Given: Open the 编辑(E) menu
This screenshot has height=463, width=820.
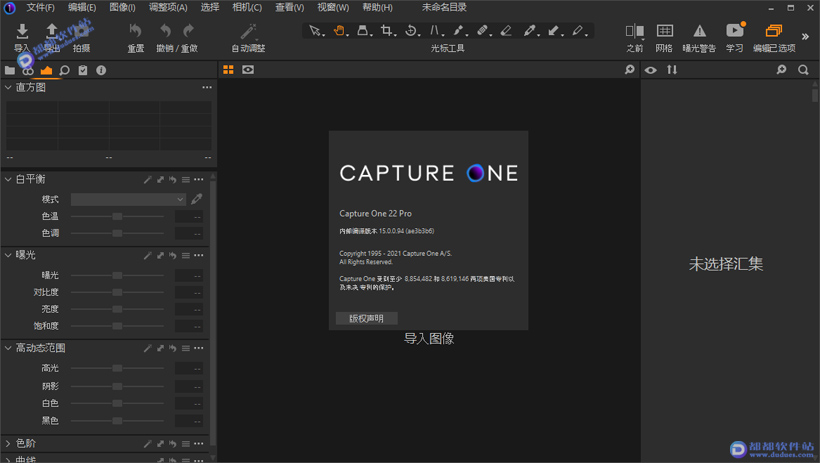Looking at the screenshot, I should click(x=82, y=7).
